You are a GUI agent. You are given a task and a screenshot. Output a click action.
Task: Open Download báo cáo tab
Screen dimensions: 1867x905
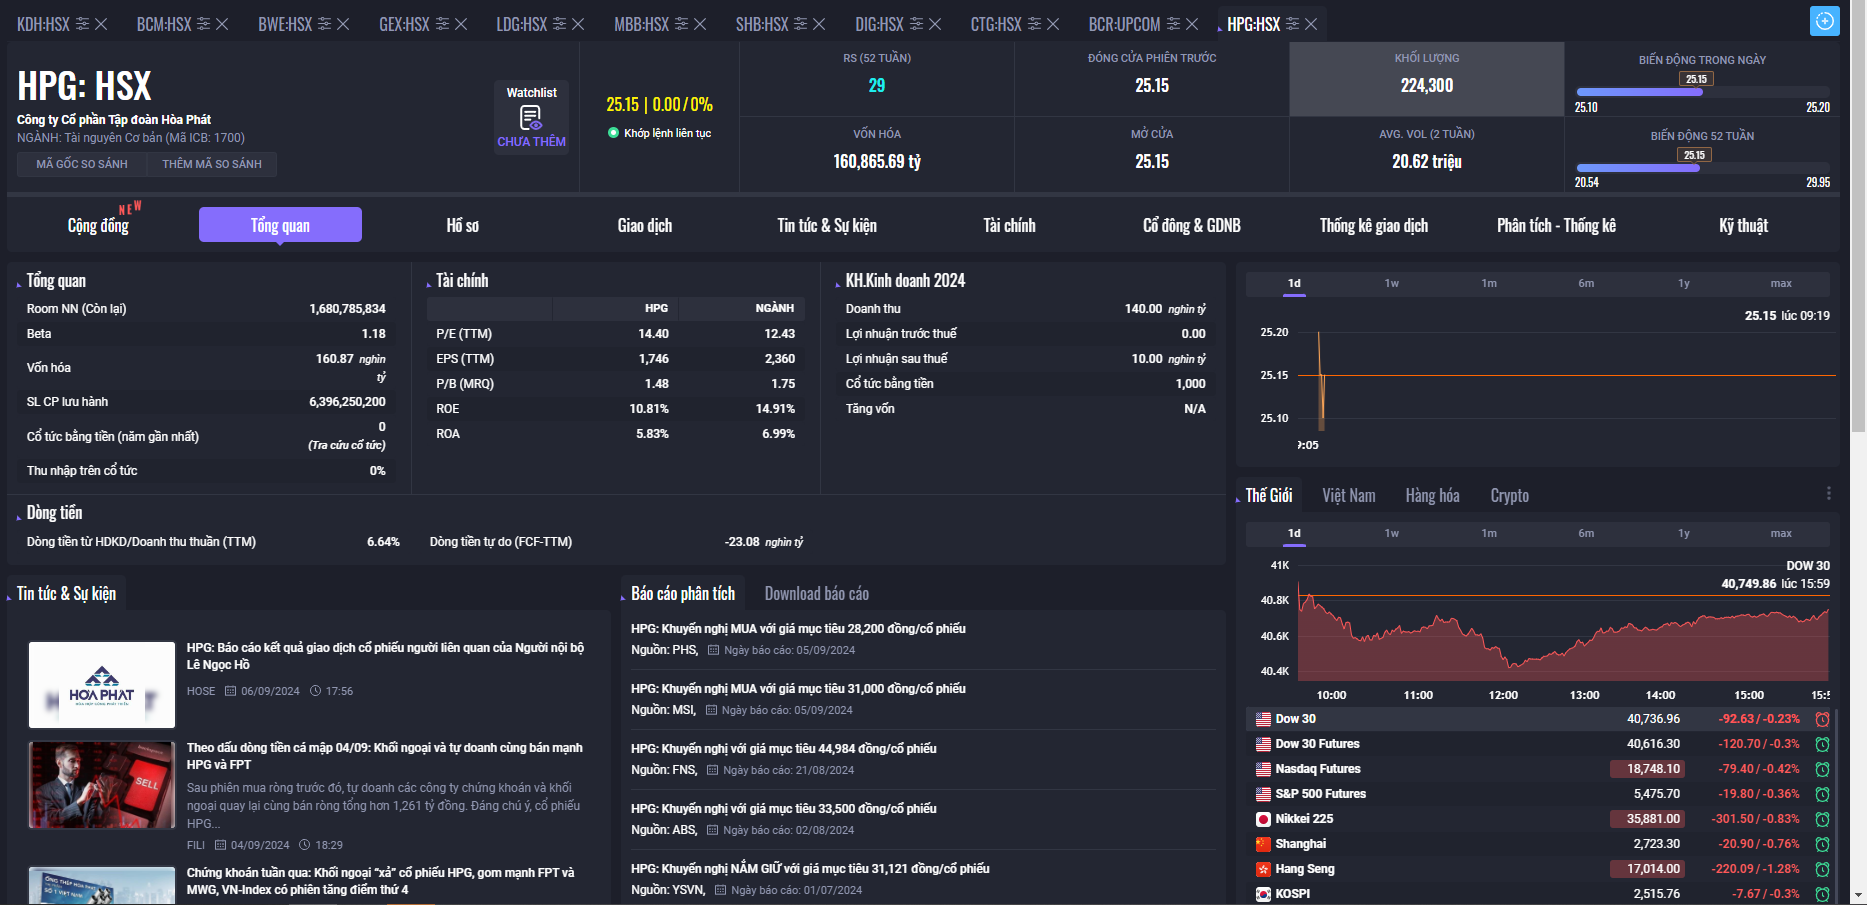pyautogui.click(x=816, y=593)
